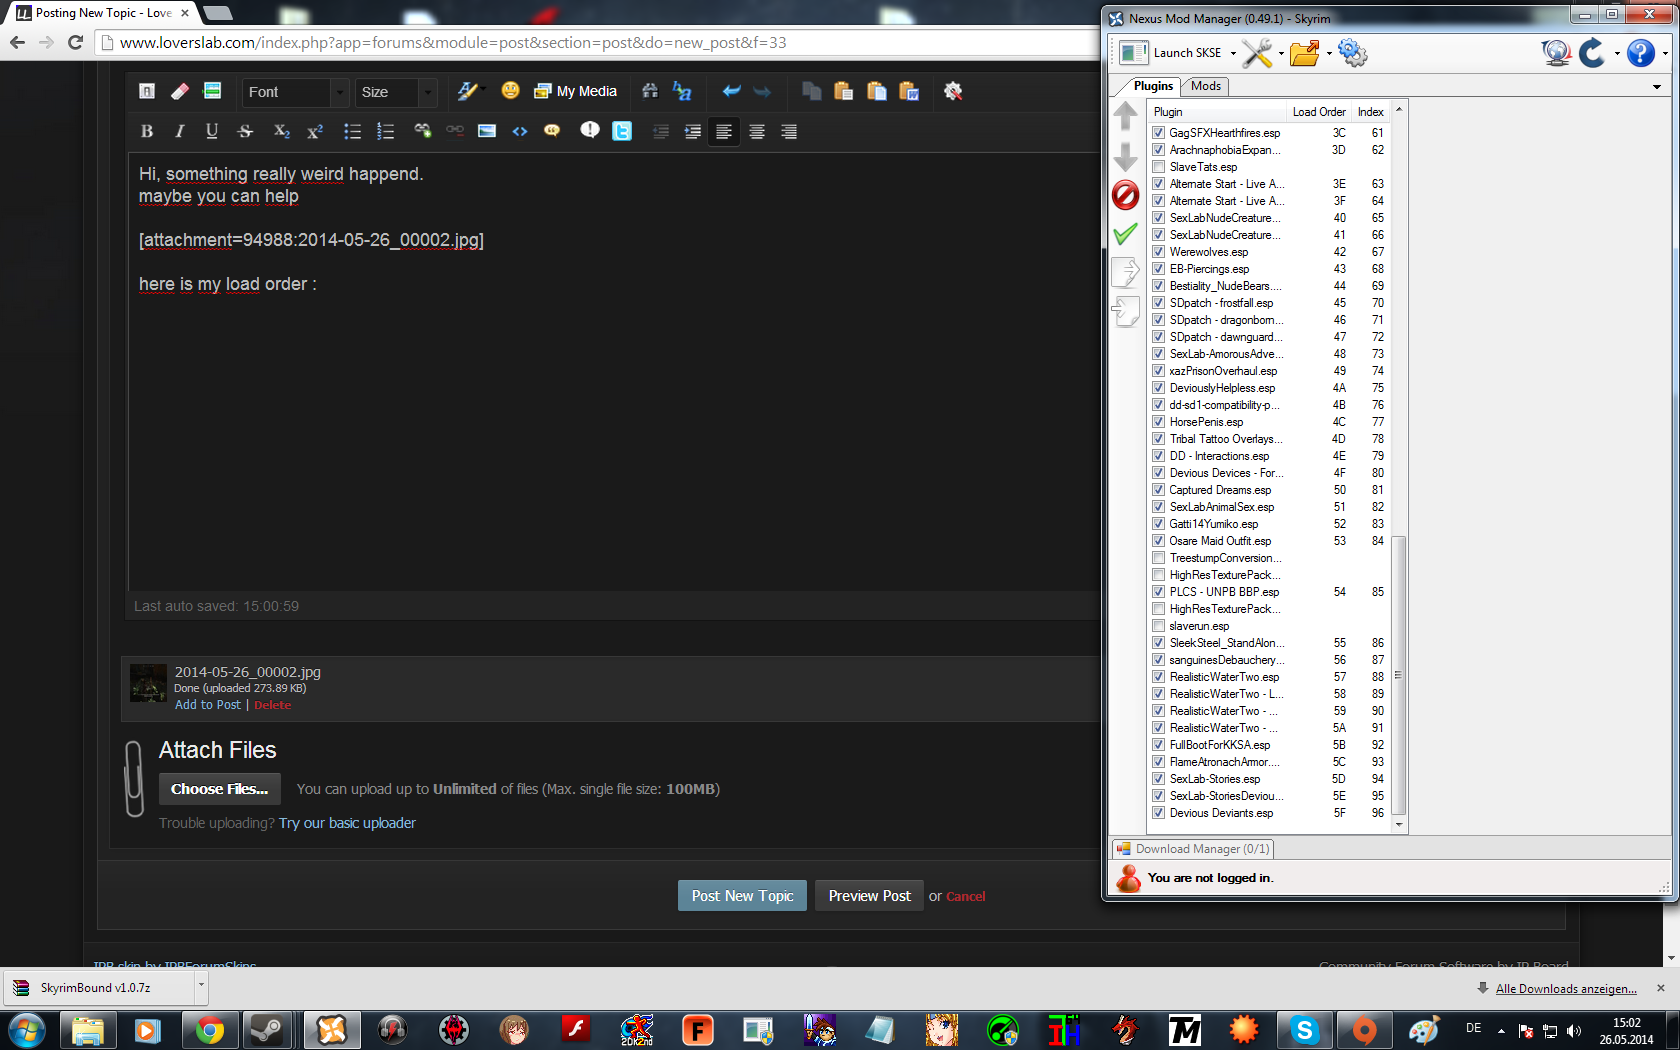Show hidden system tray icons

click(1501, 1030)
